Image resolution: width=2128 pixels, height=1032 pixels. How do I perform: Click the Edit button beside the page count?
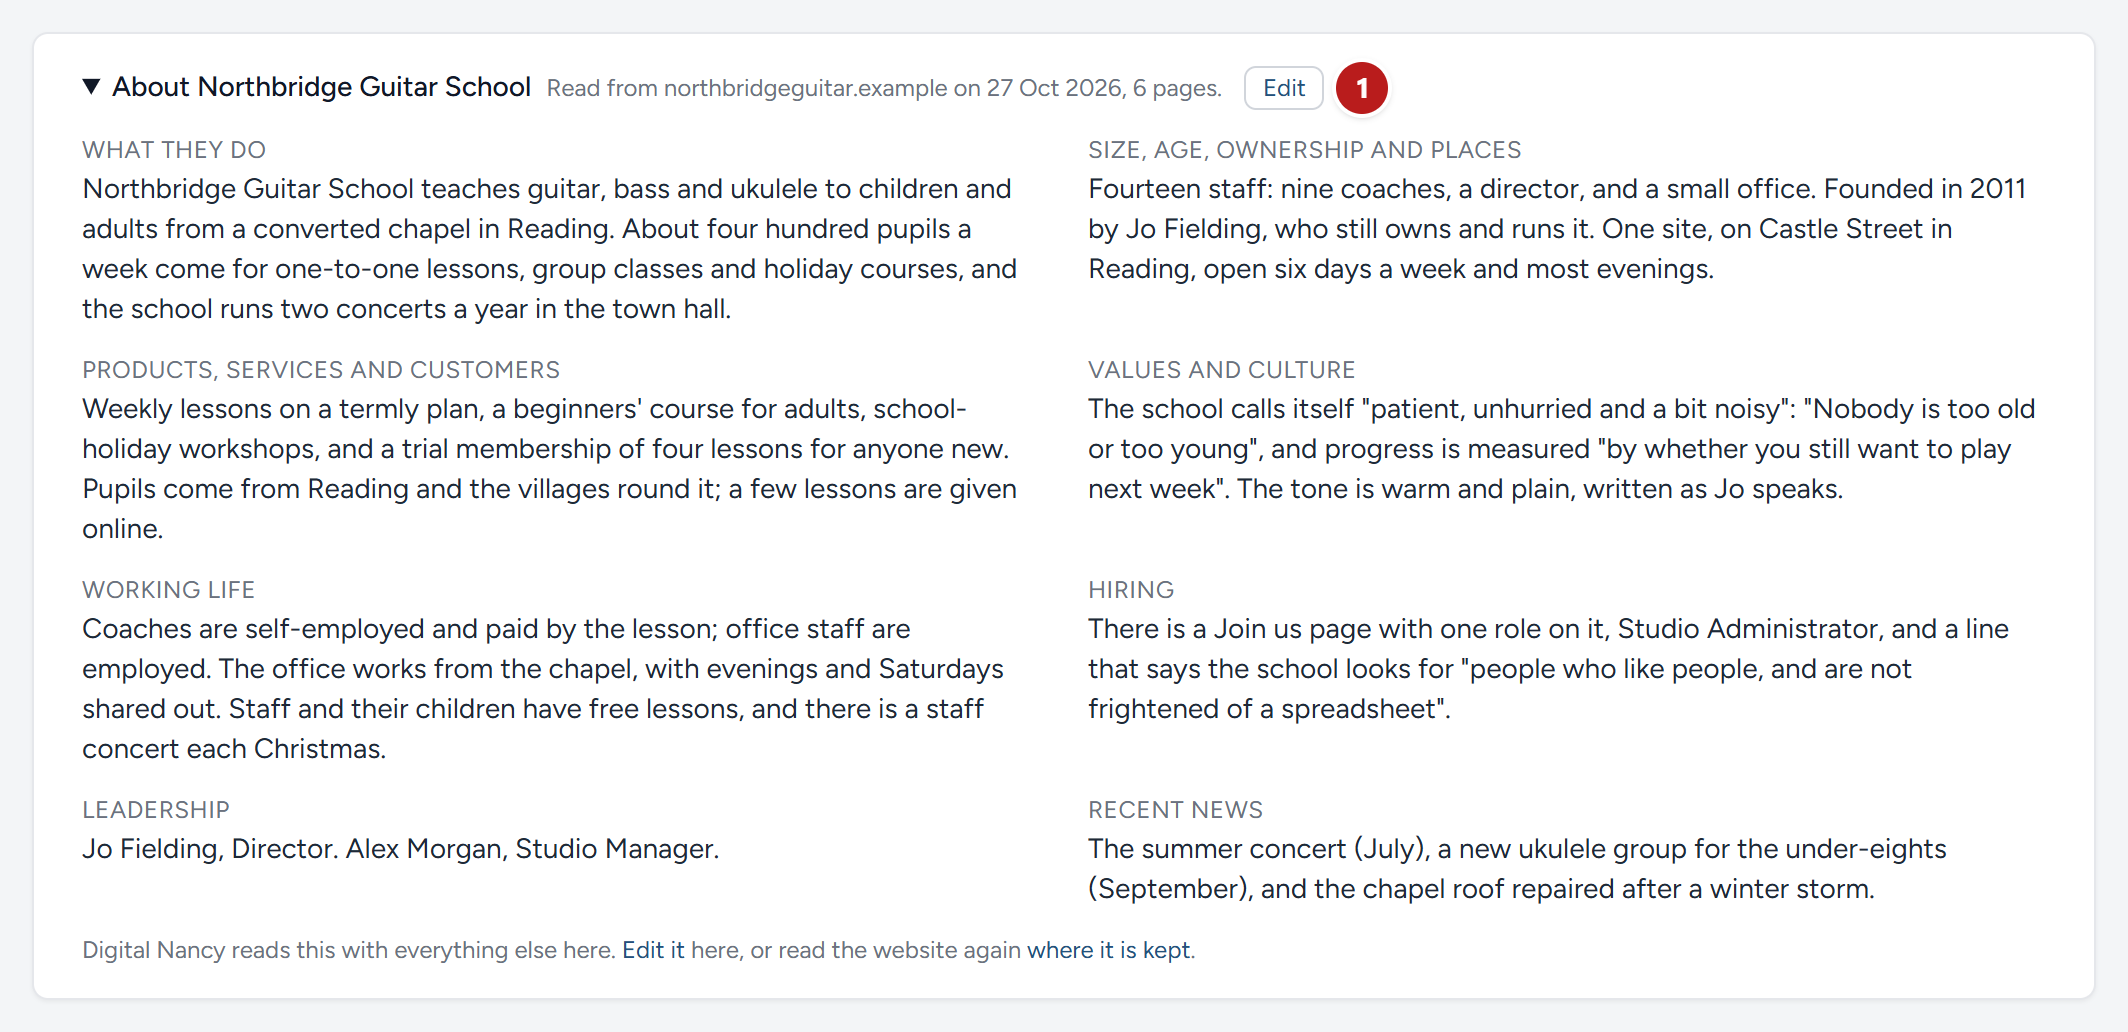pos(1284,88)
